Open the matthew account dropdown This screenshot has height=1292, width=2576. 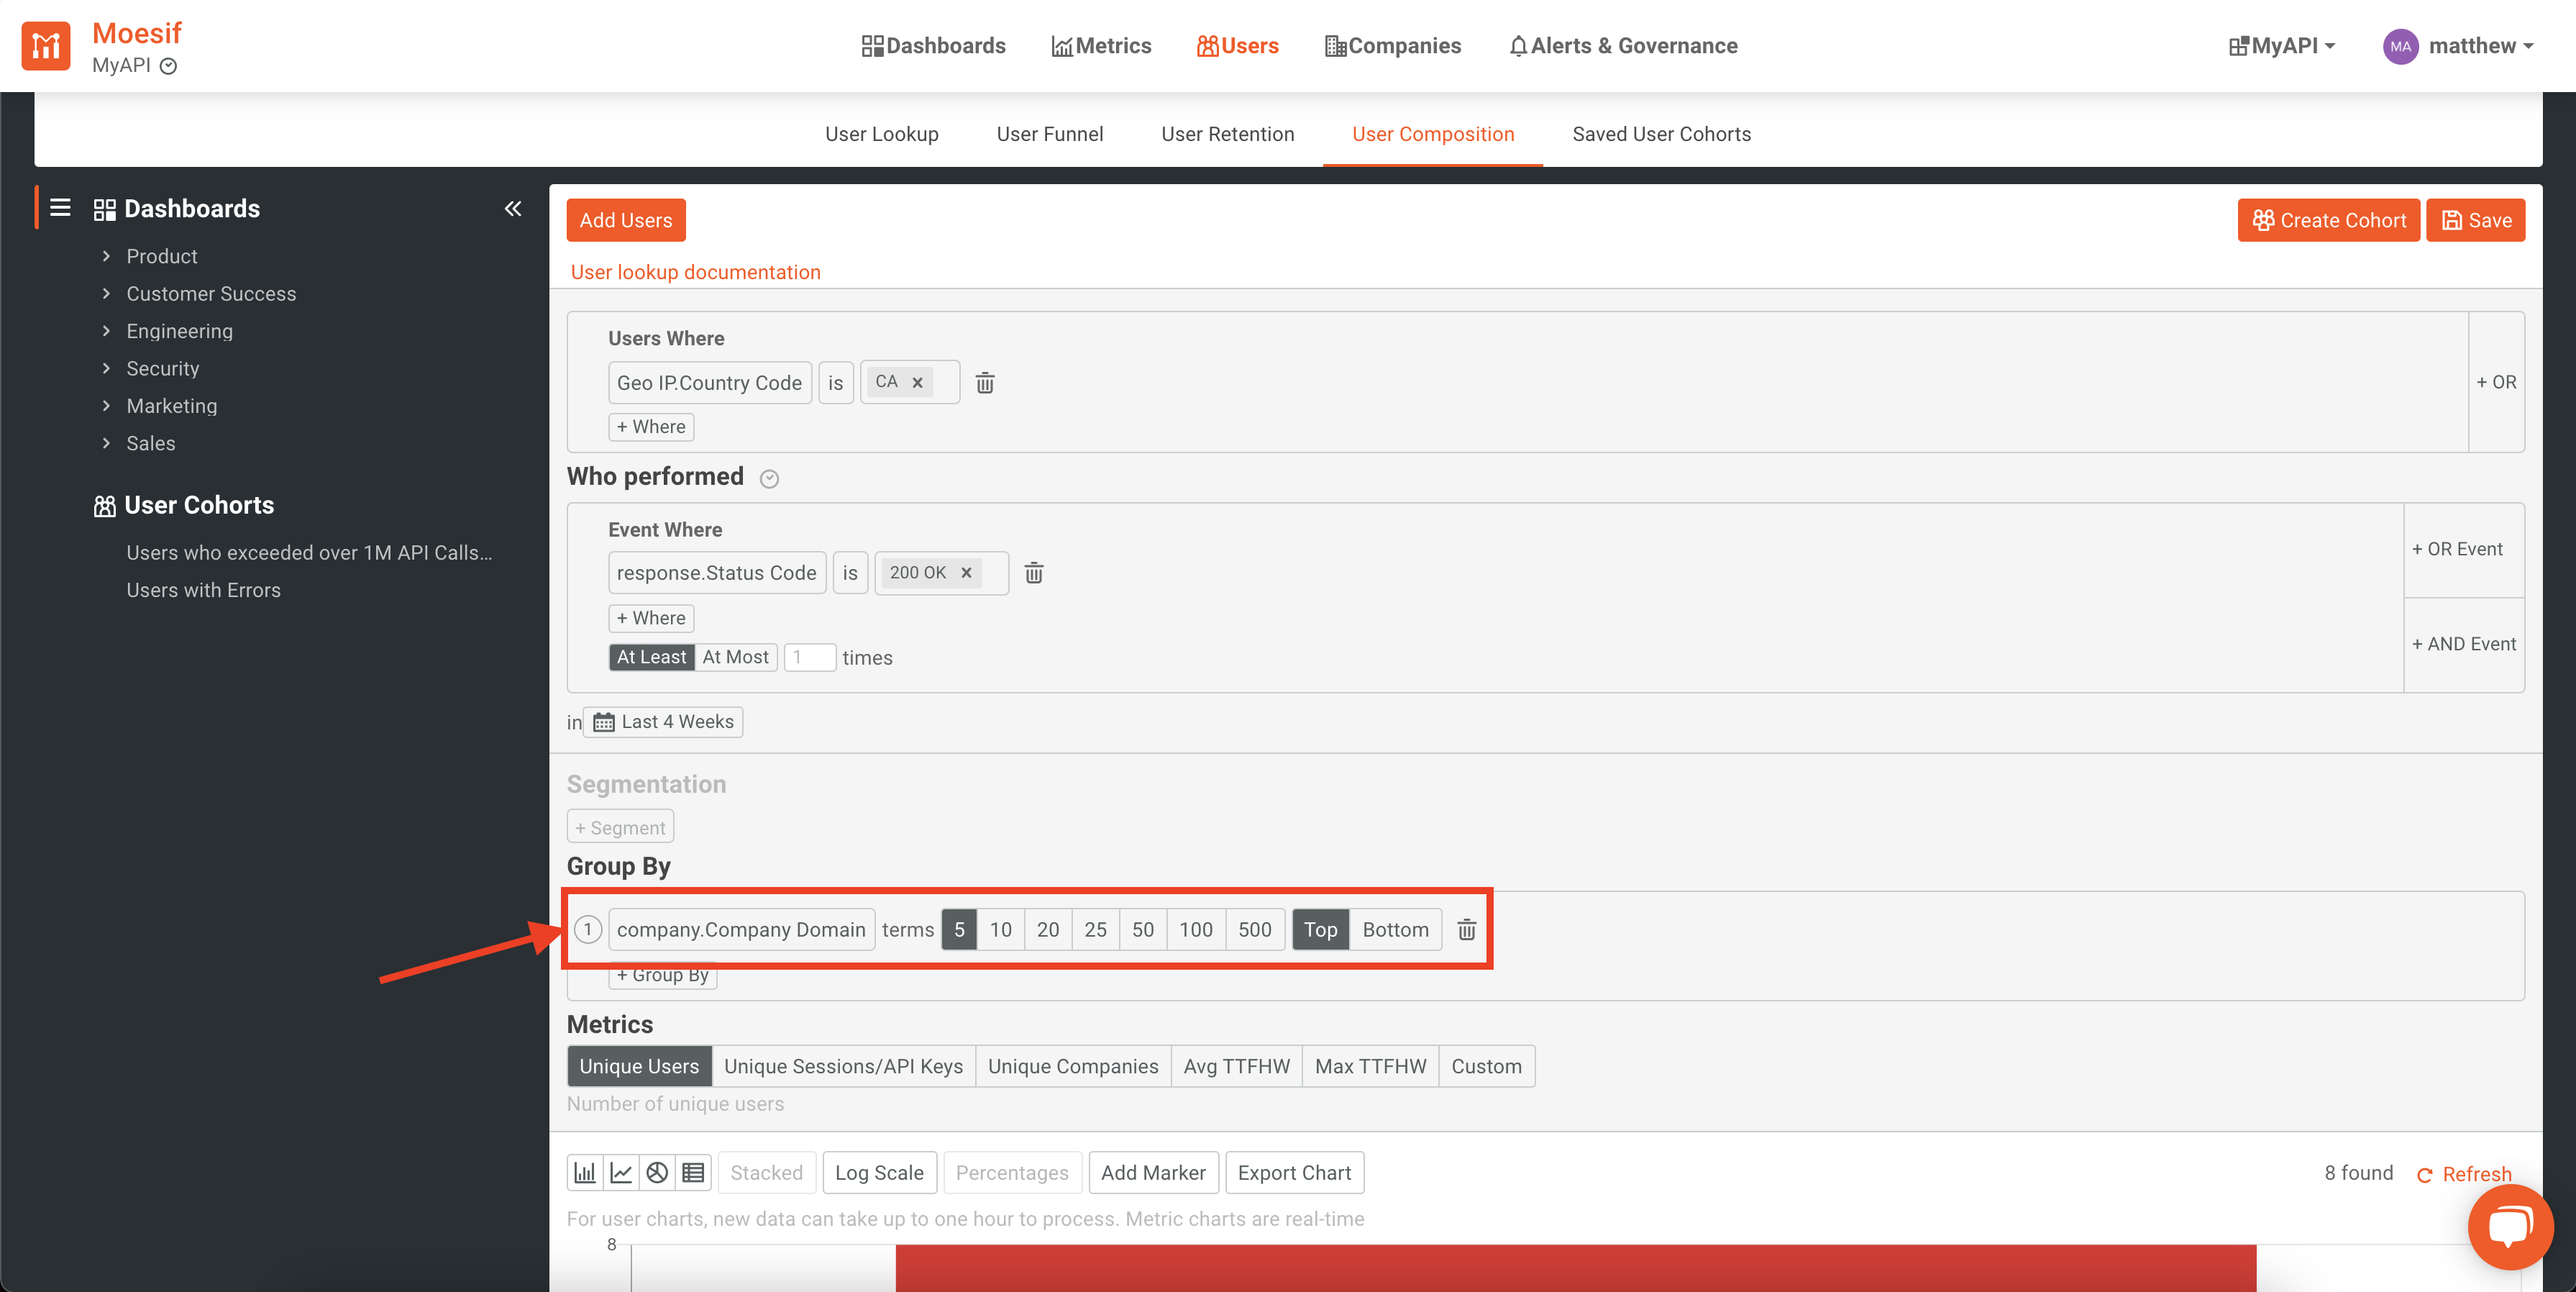click(2481, 46)
